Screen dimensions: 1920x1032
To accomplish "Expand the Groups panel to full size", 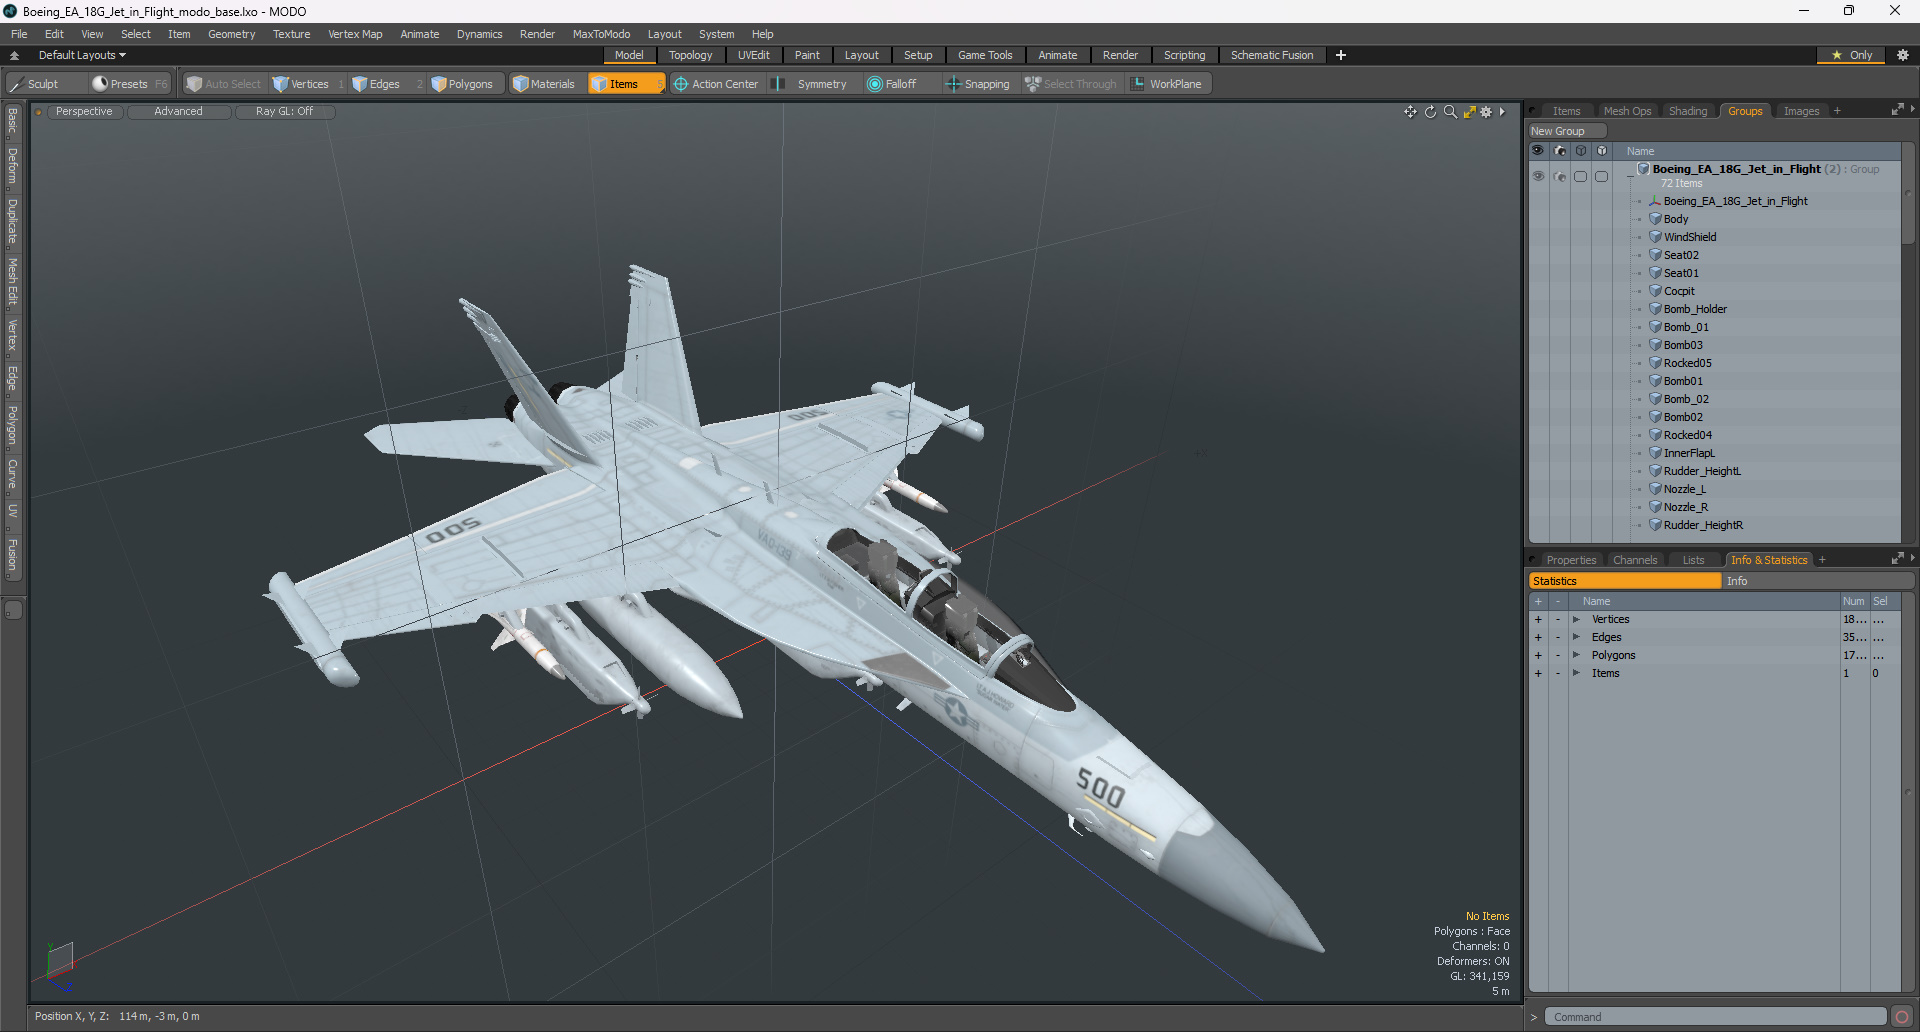I will (1897, 110).
